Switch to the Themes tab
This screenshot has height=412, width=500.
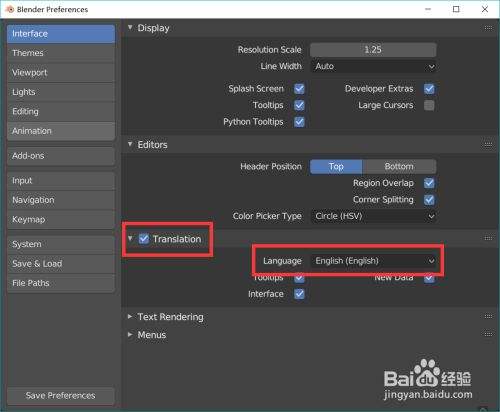tap(61, 53)
